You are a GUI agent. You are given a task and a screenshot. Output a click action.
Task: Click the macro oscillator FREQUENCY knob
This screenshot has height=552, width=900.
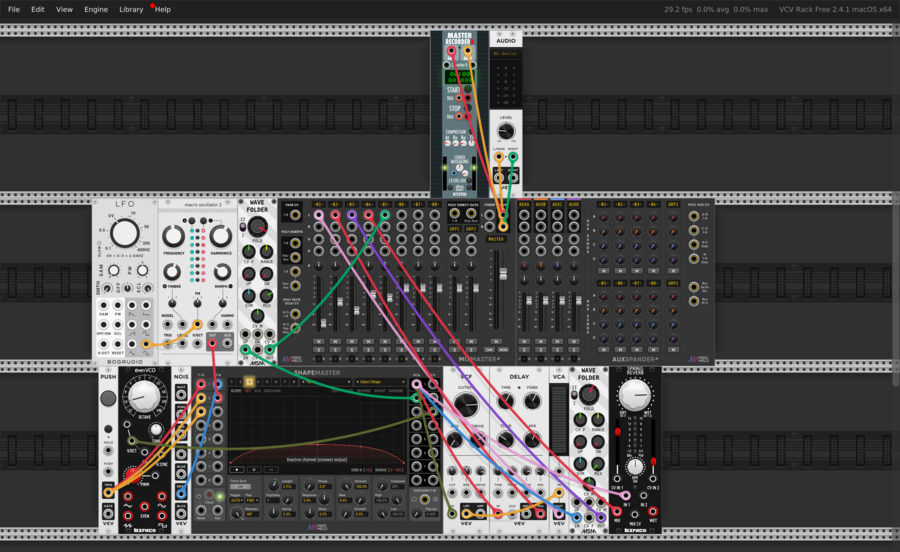[175, 237]
